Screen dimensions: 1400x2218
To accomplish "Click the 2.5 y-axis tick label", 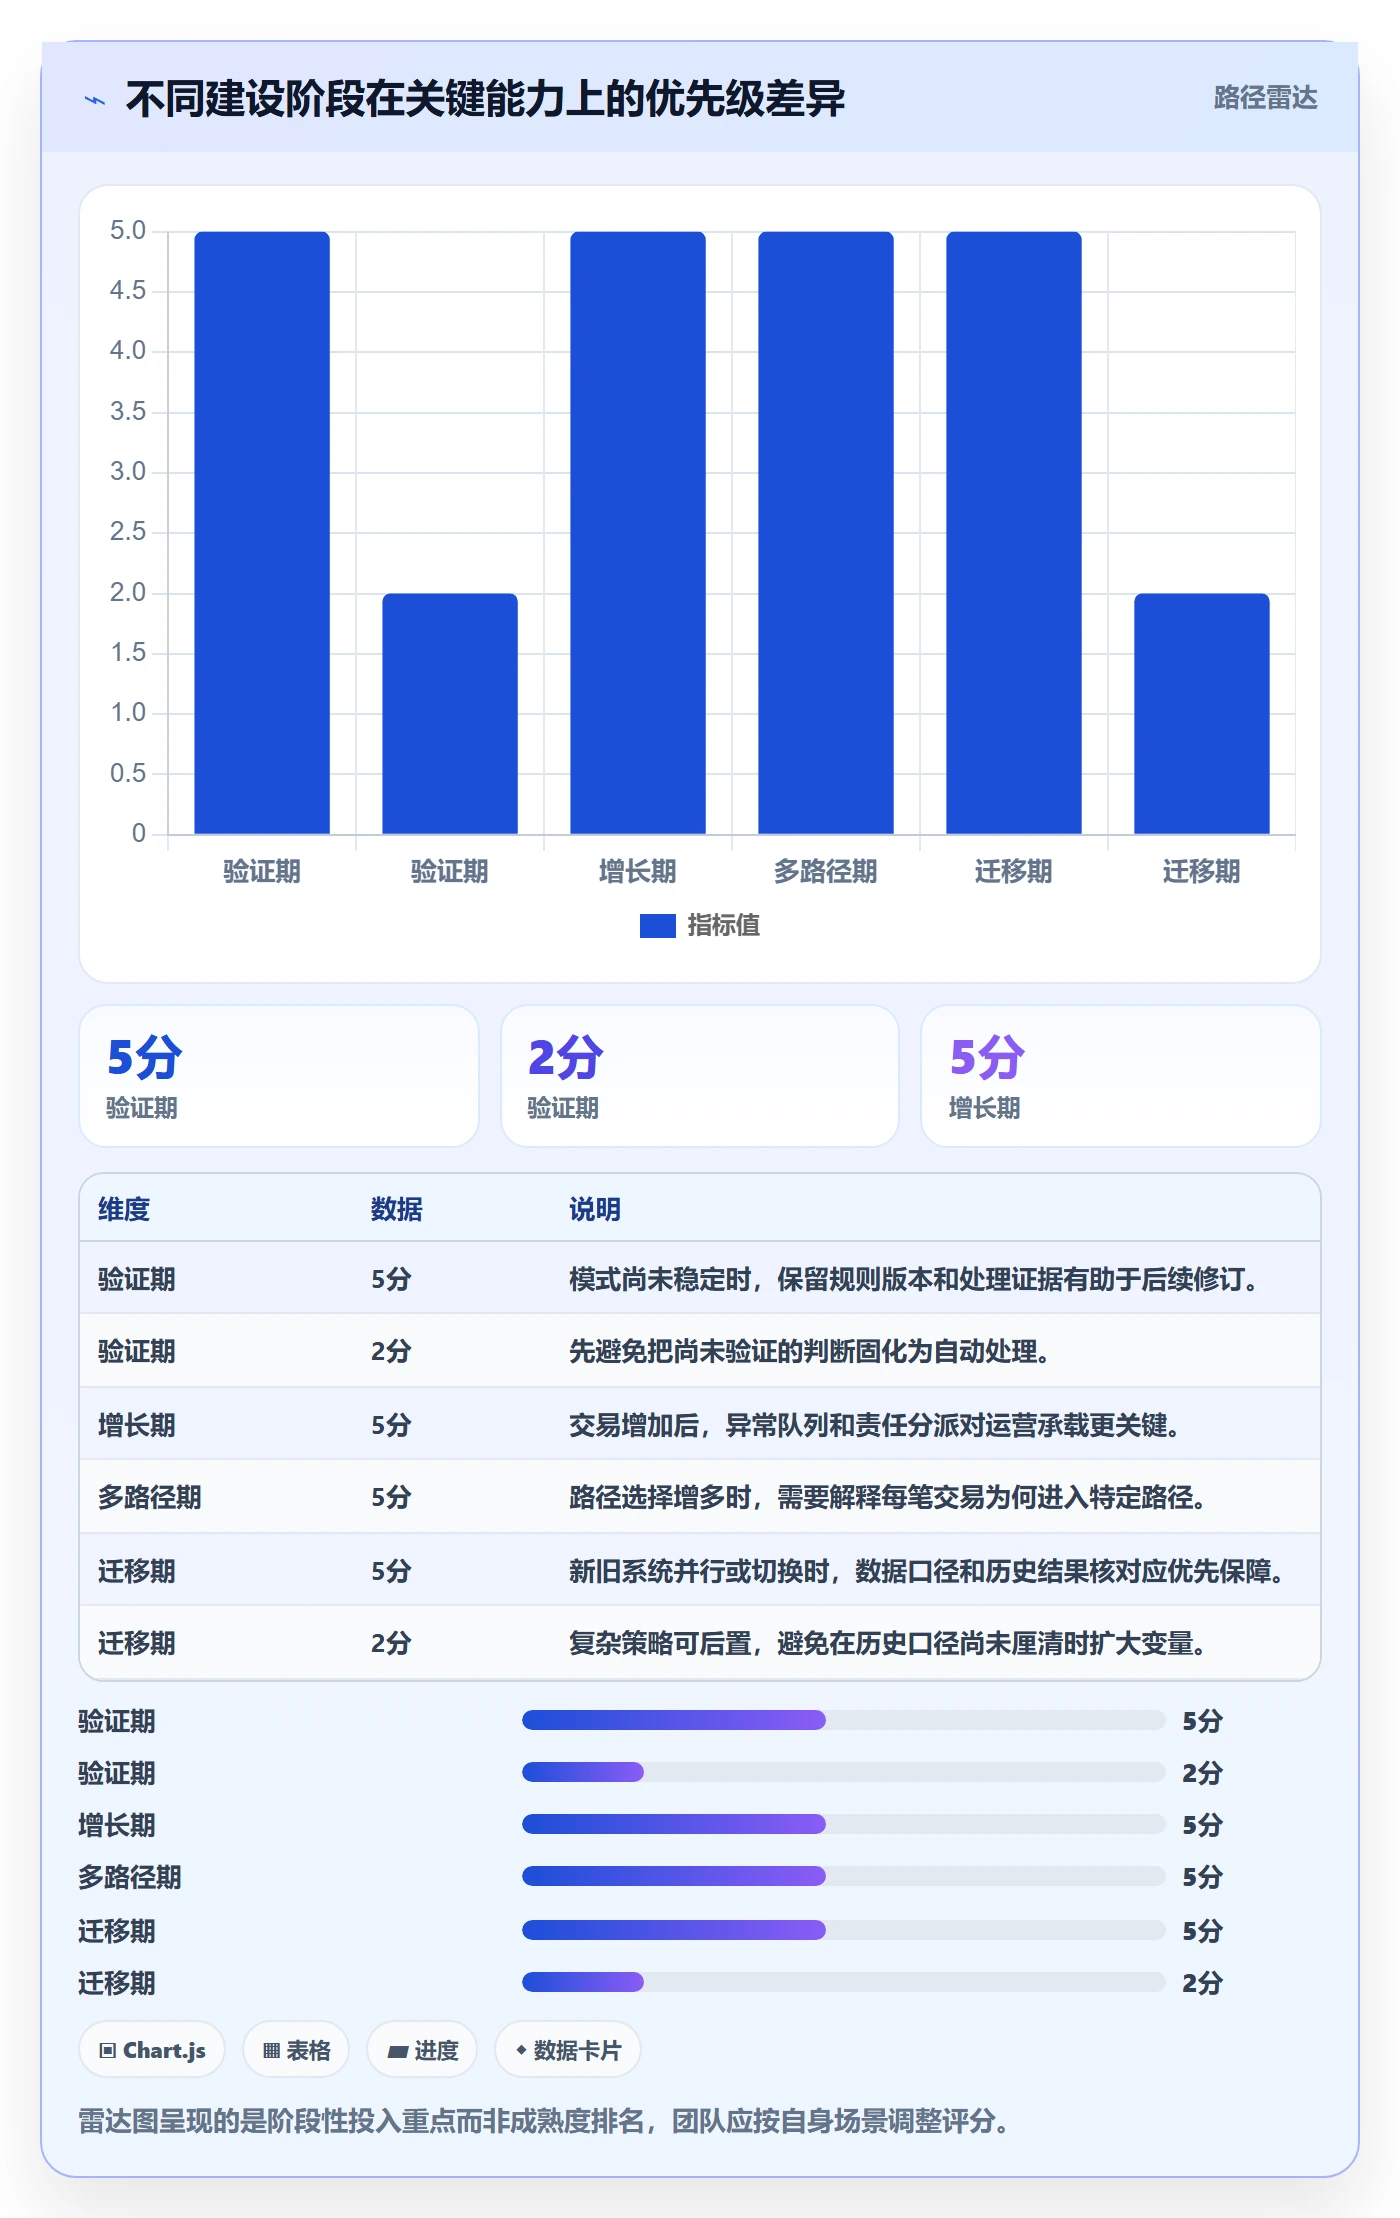I will pyautogui.click(x=128, y=532).
